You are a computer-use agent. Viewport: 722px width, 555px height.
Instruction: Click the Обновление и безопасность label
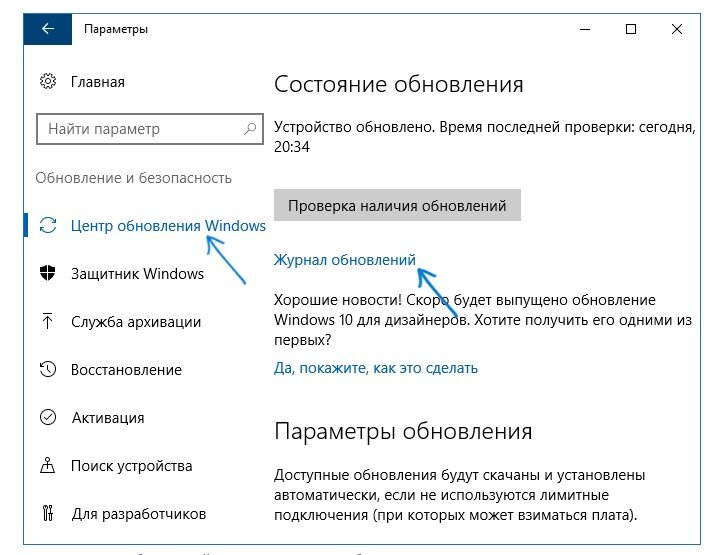[x=134, y=178]
